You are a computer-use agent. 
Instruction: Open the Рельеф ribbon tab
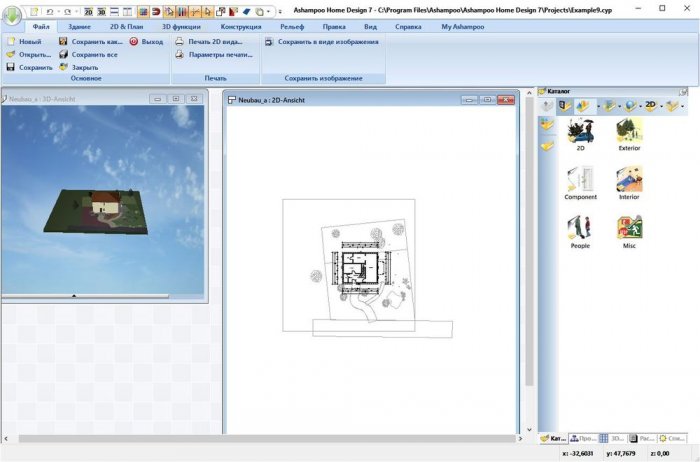(292, 27)
